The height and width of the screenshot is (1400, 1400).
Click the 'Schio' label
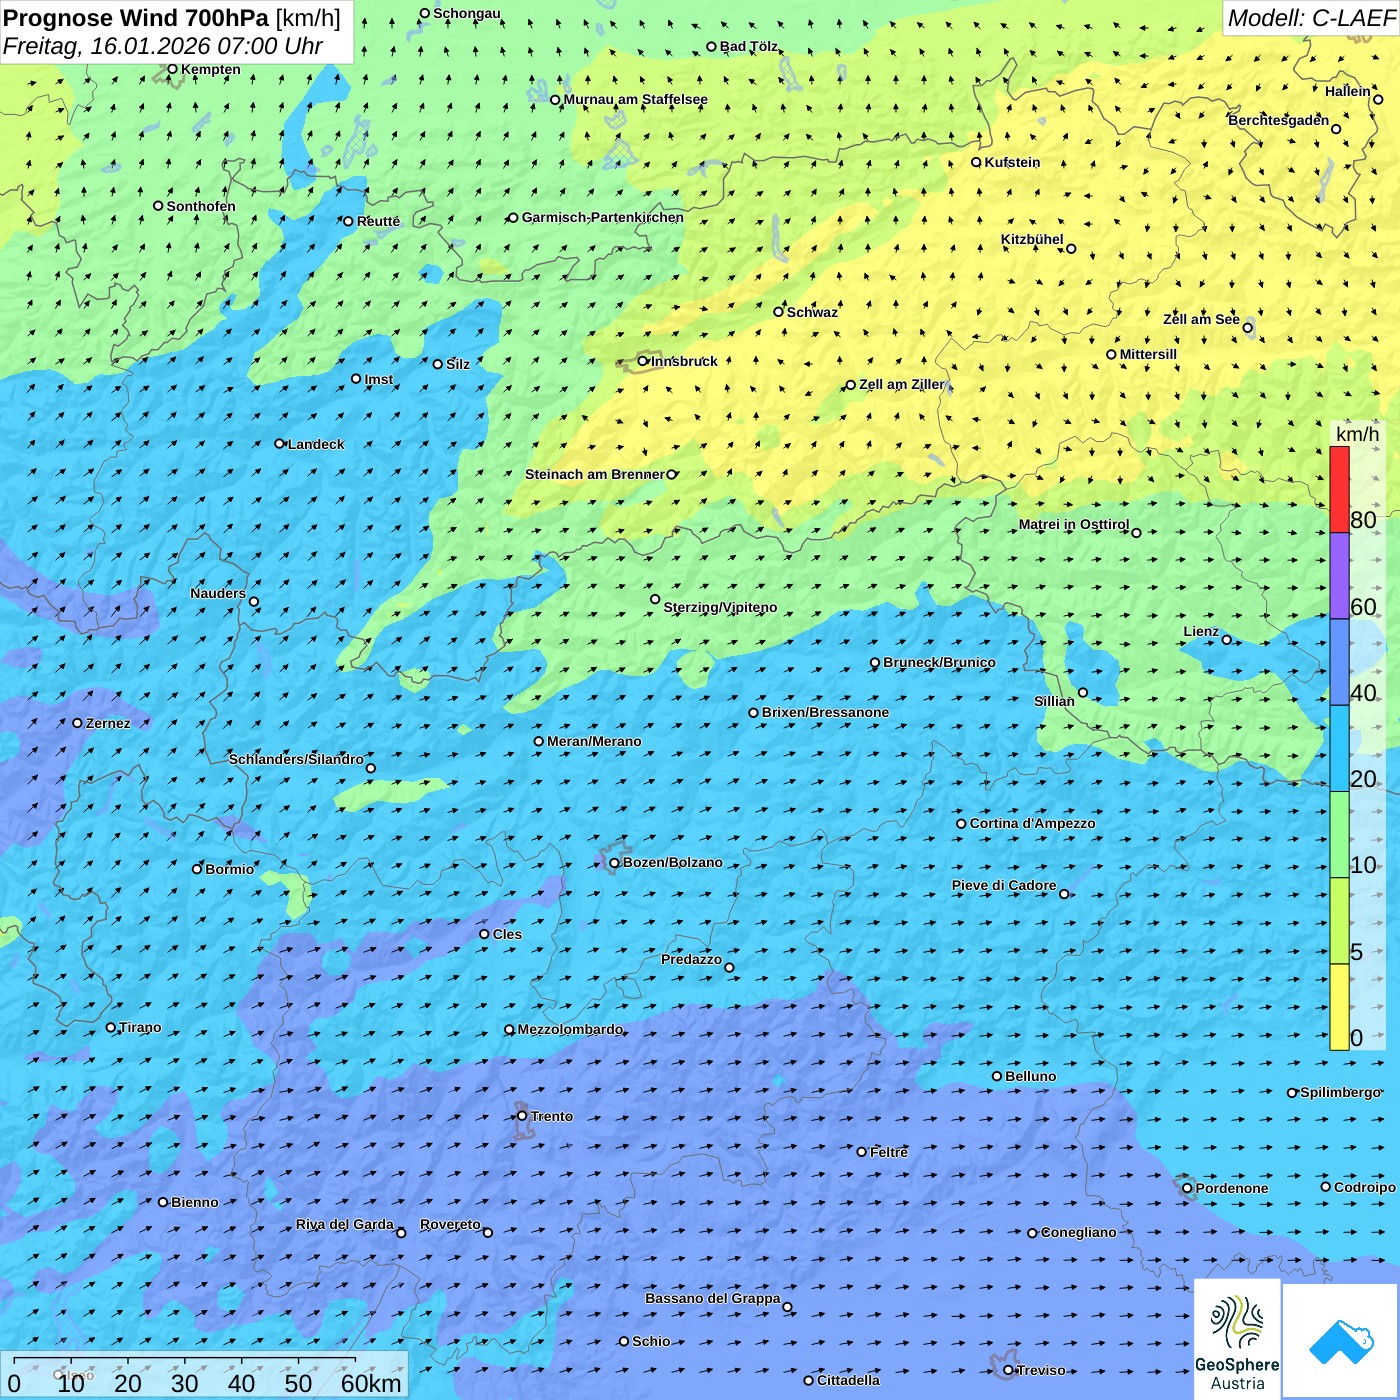[x=651, y=1341]
